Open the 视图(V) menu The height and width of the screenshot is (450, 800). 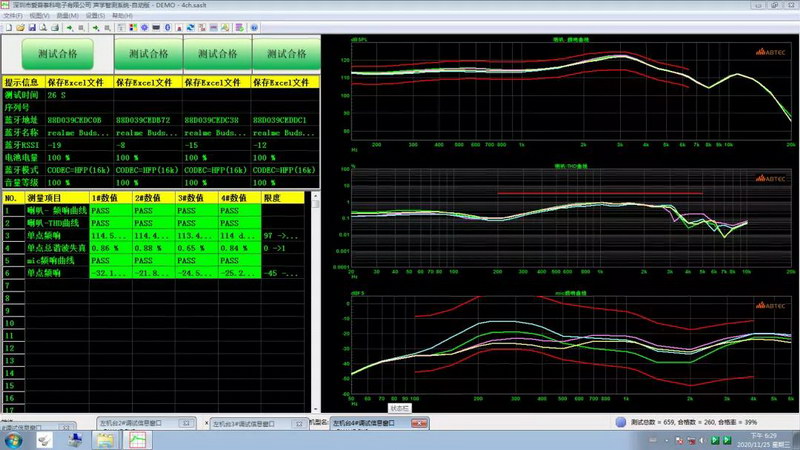point(39,16)
